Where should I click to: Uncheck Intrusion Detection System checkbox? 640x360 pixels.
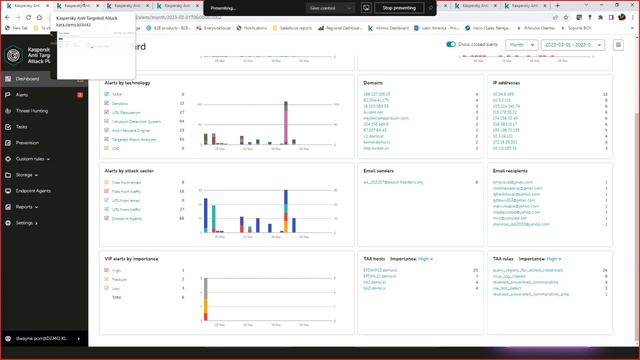[107, 121]
